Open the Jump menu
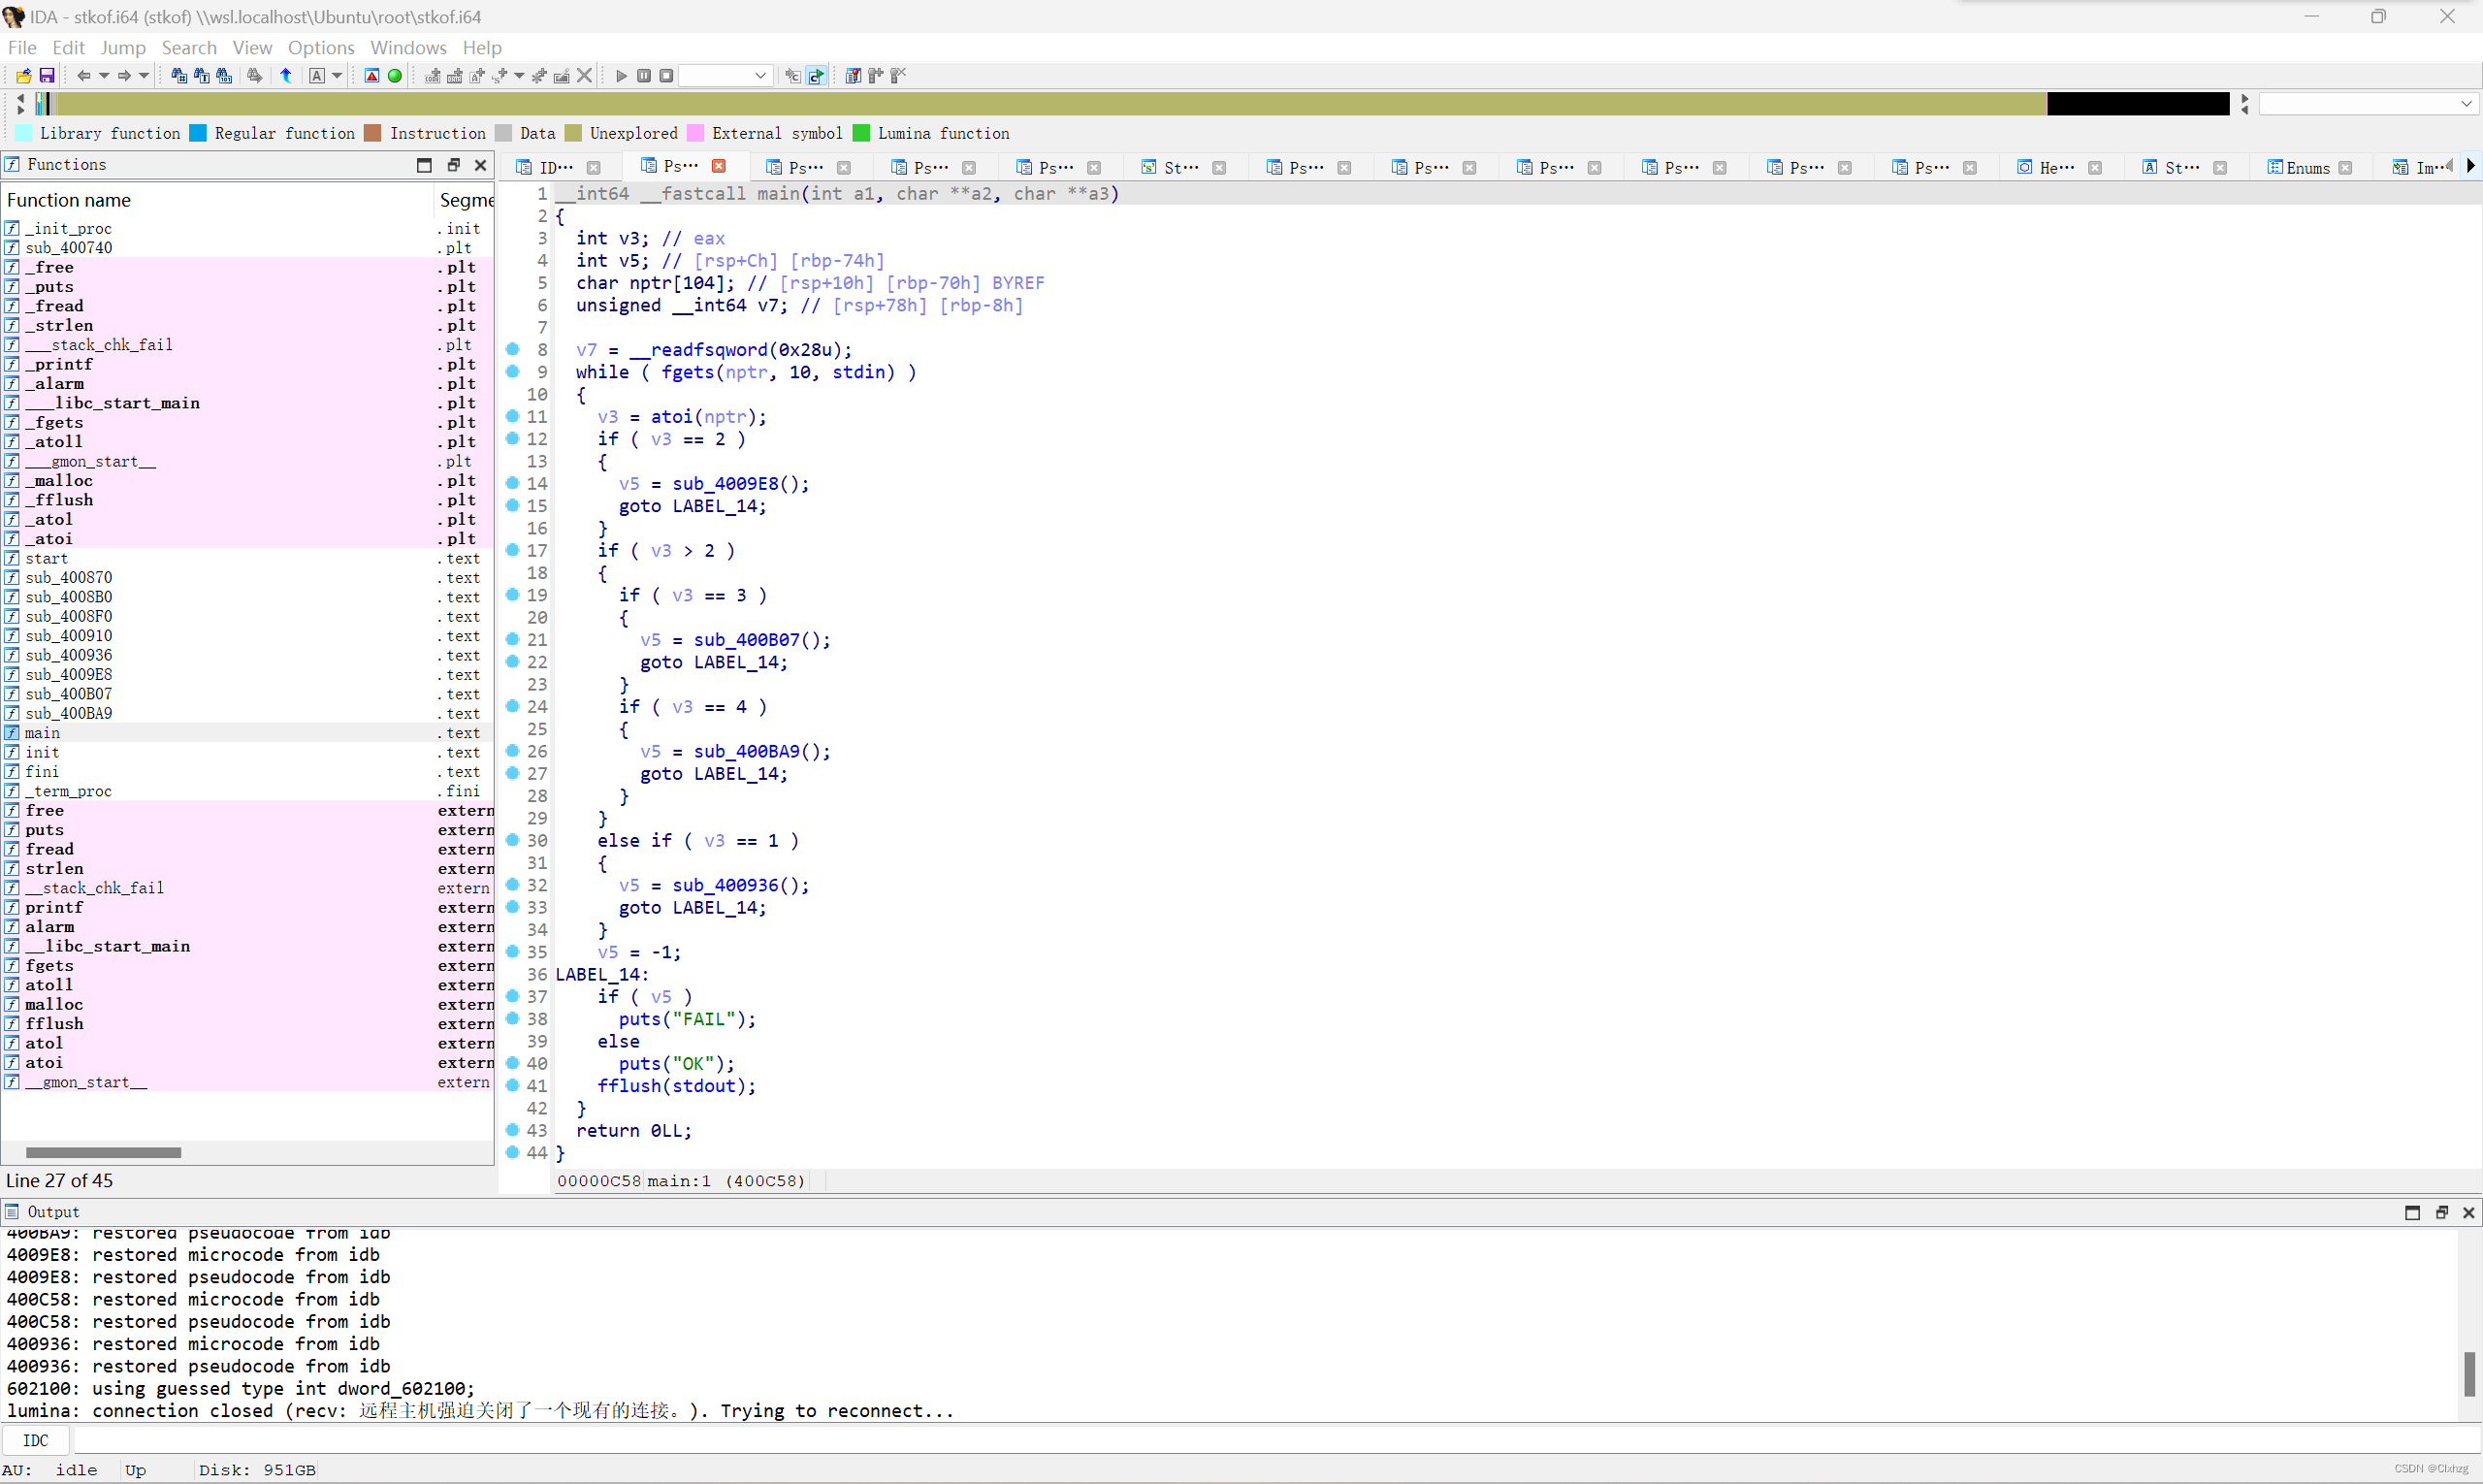The width and height of the screenshot is (2483, 1484). click(x=124, y=47)
